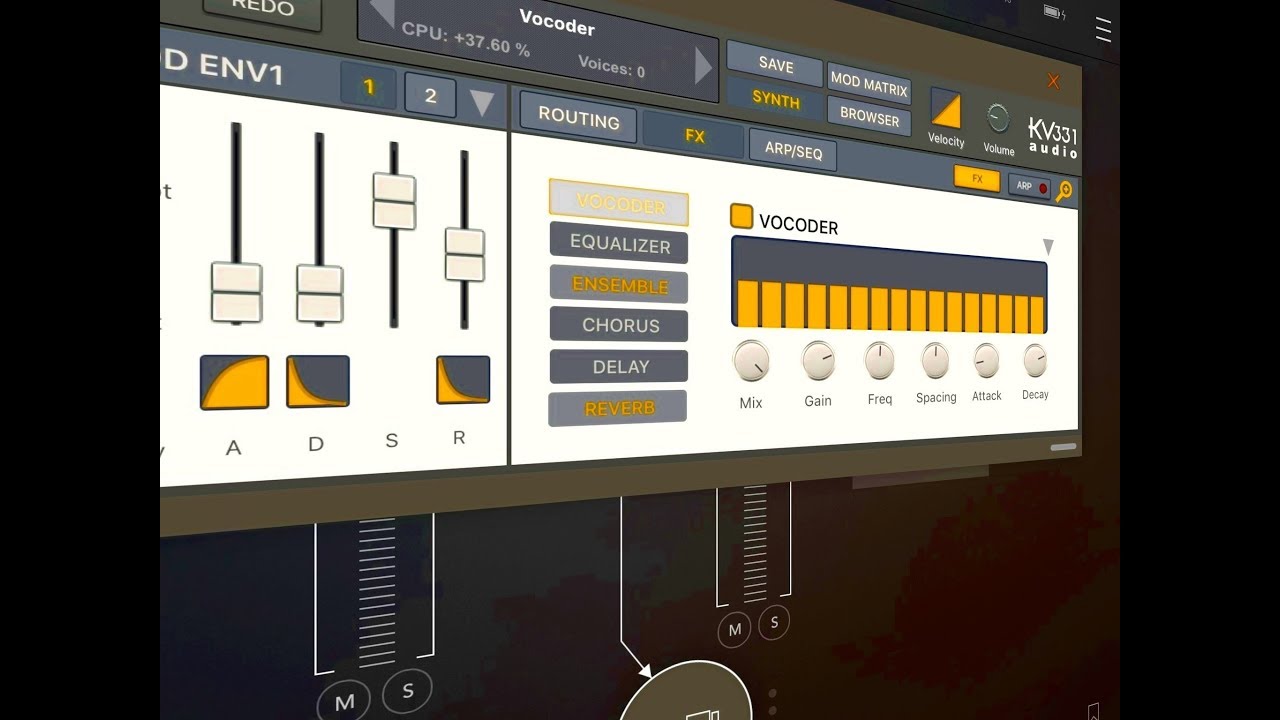Open the hamburger menu at top right

(1103, 30)
